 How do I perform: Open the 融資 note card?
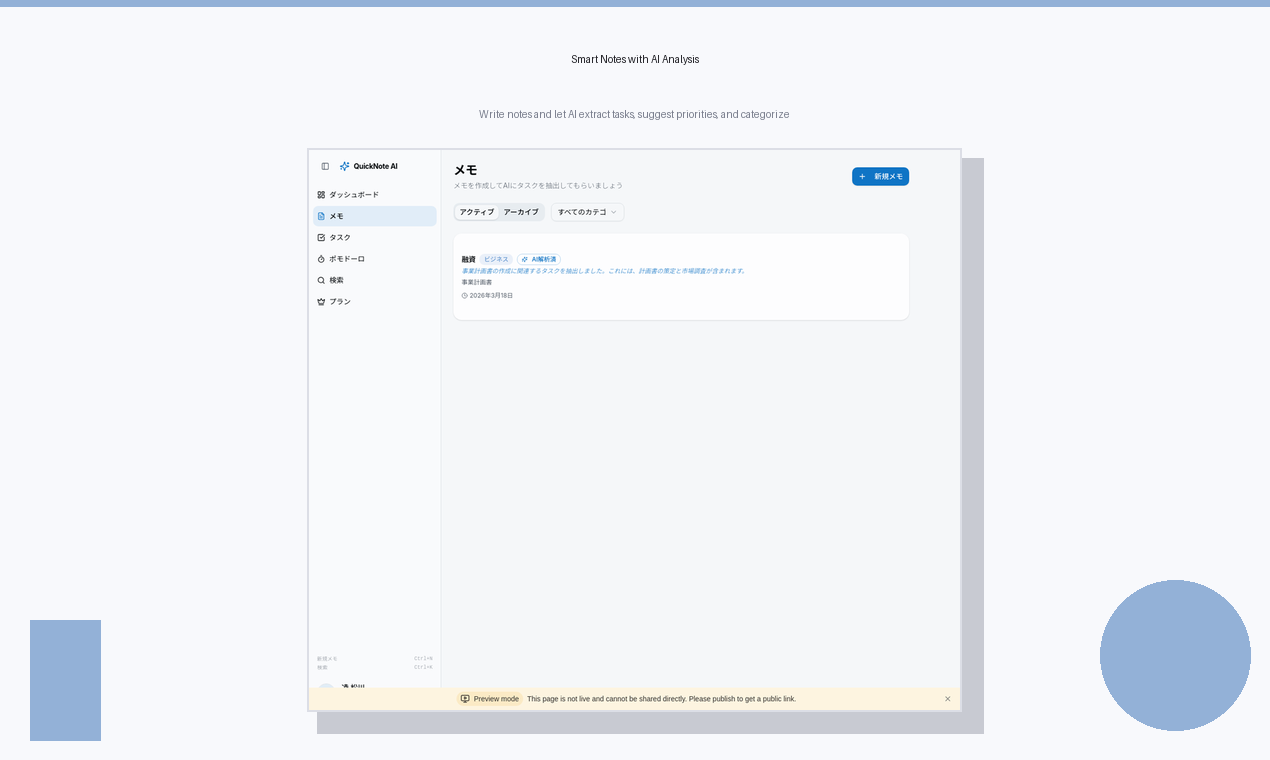(680, 276)
